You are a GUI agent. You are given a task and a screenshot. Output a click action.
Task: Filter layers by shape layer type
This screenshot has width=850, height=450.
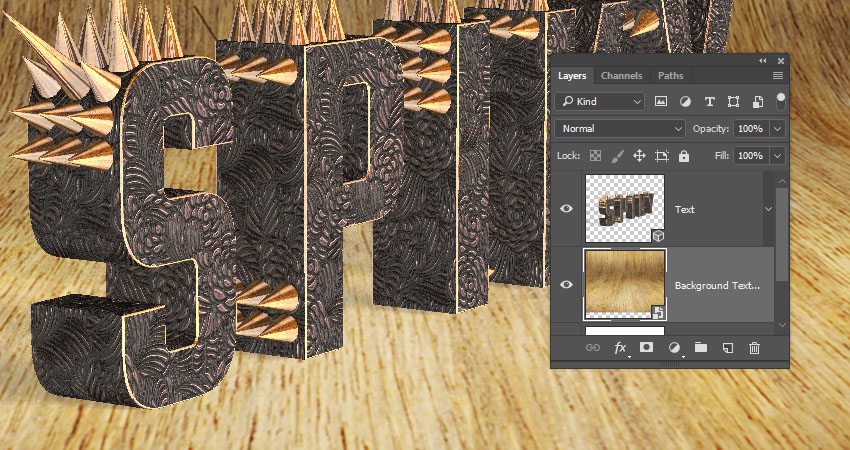[733, 101]
